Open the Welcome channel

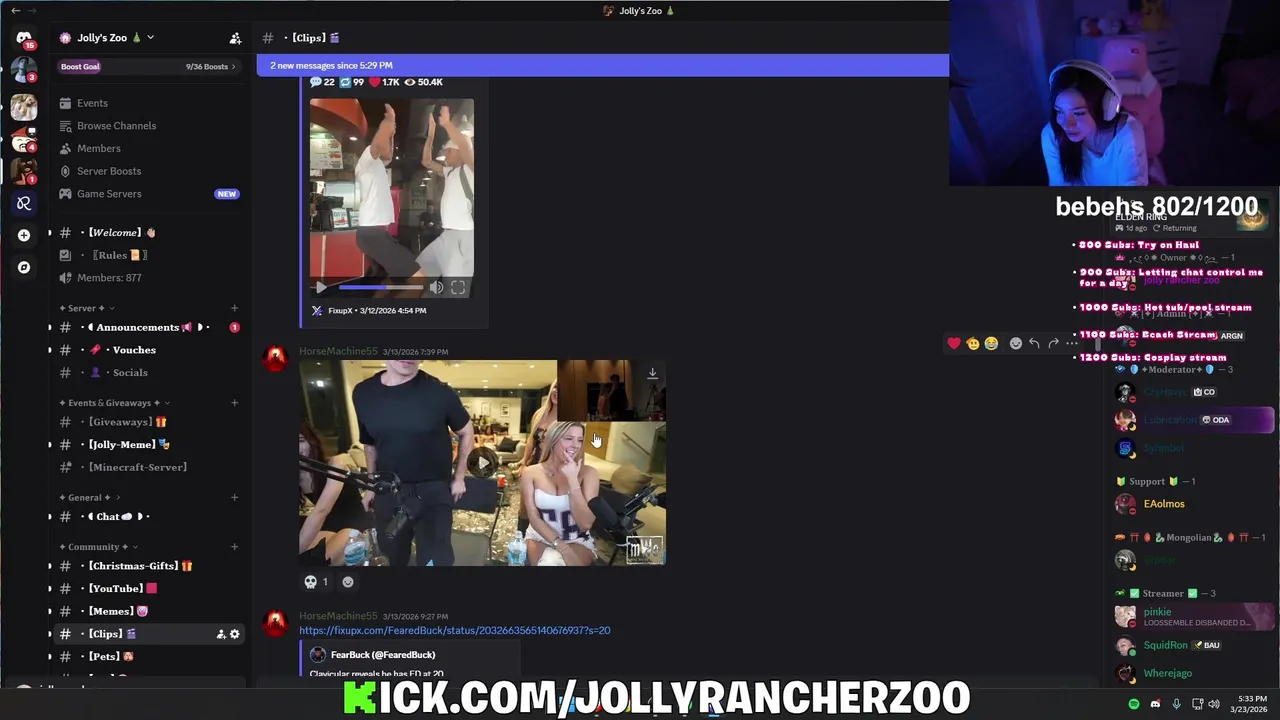pyautogui.click(x=148, y=232)
